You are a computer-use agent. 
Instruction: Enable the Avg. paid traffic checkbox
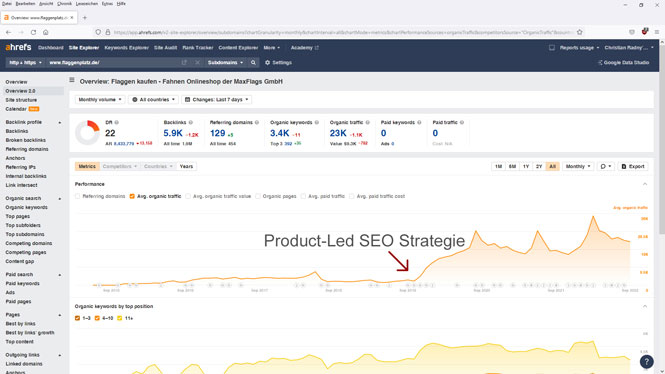[303, 196]
